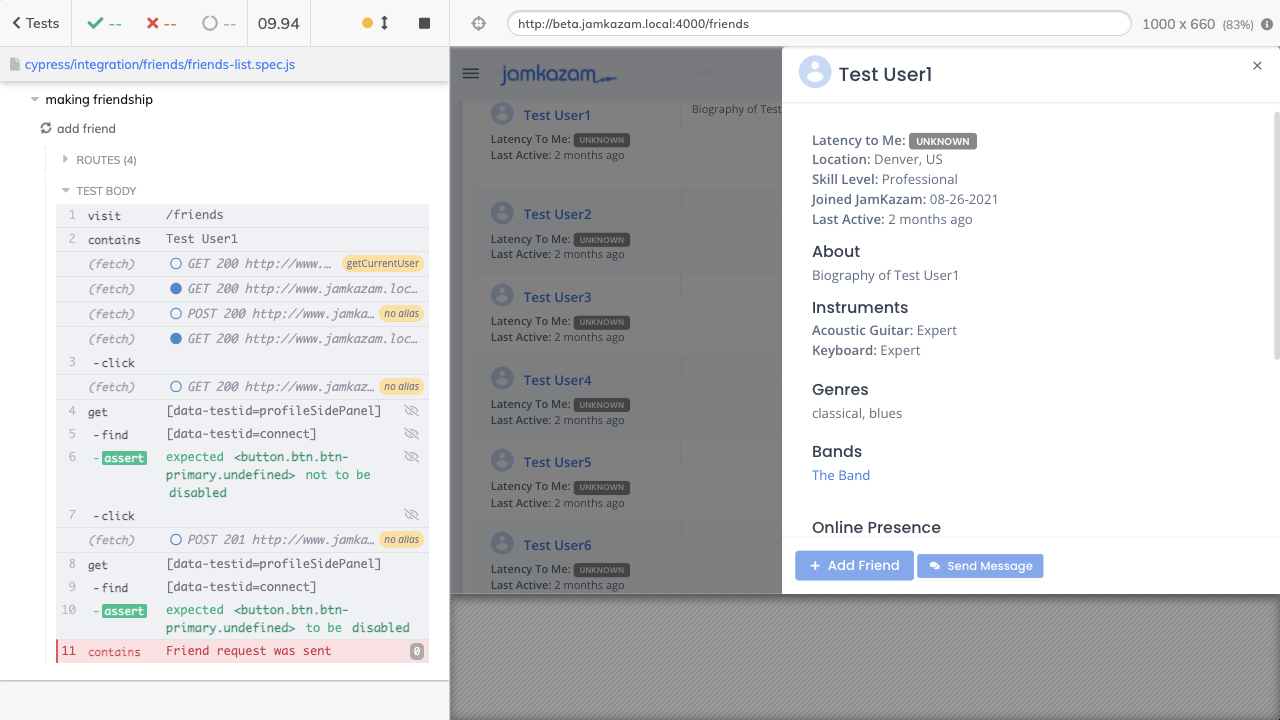Open The Band link under Bands

841,475
